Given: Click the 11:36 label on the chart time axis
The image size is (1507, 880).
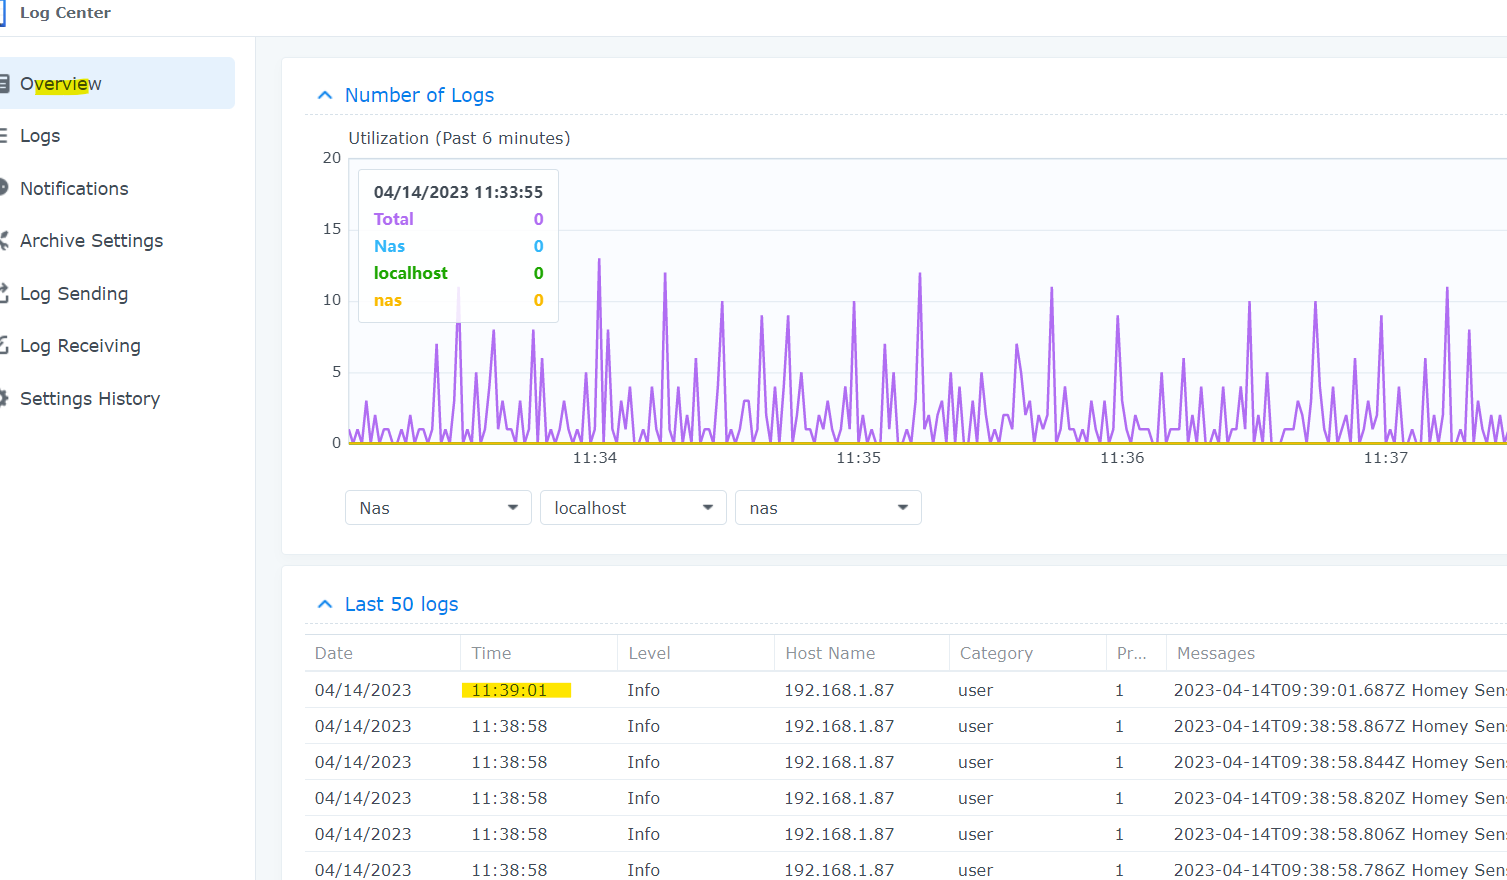Looking at the screenshot, I should click(x=1122, y=458).
